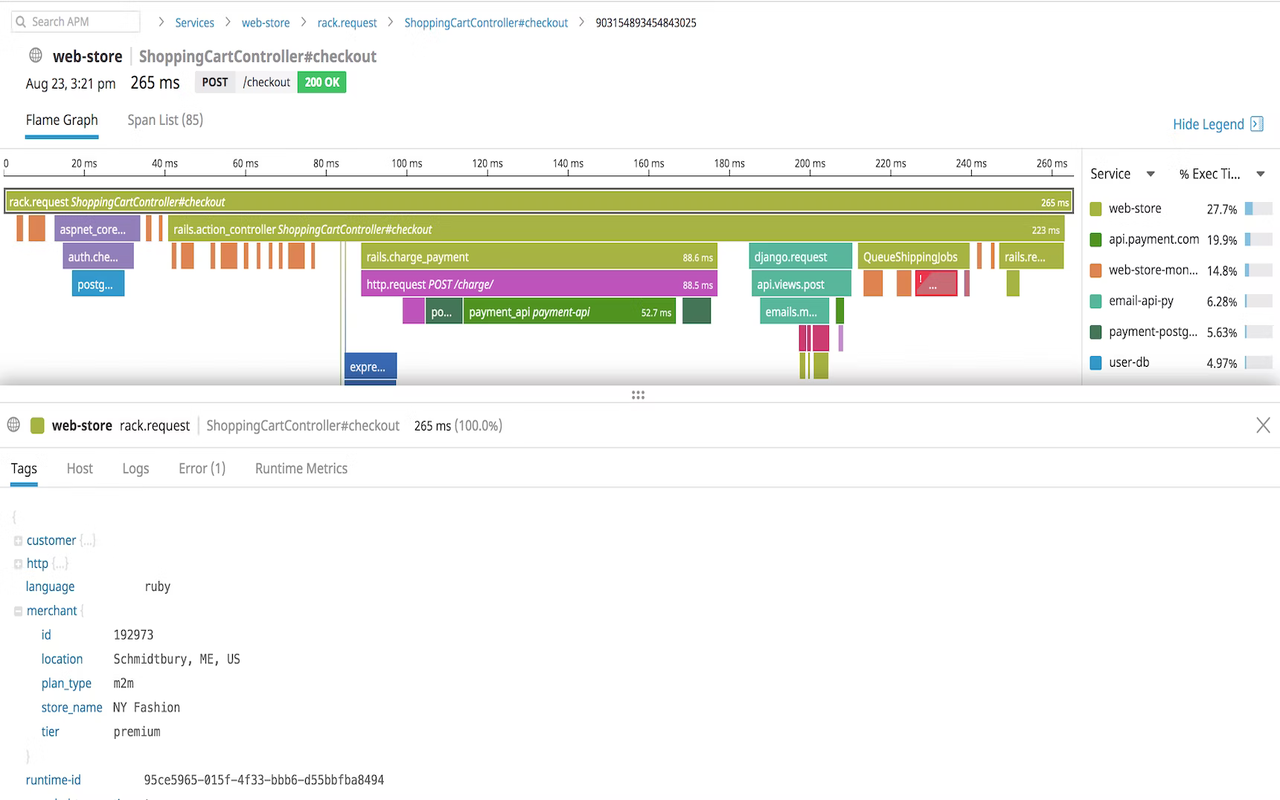Select the rack.request root span bar

538,202
